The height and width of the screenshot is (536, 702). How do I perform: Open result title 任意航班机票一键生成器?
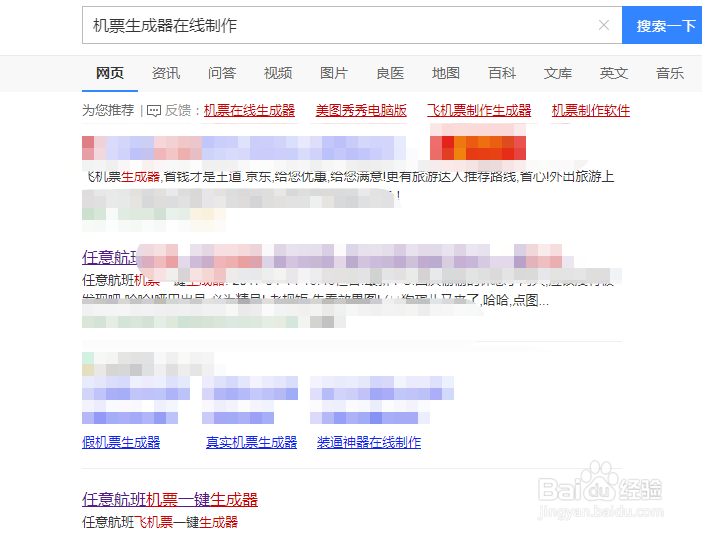170,499
